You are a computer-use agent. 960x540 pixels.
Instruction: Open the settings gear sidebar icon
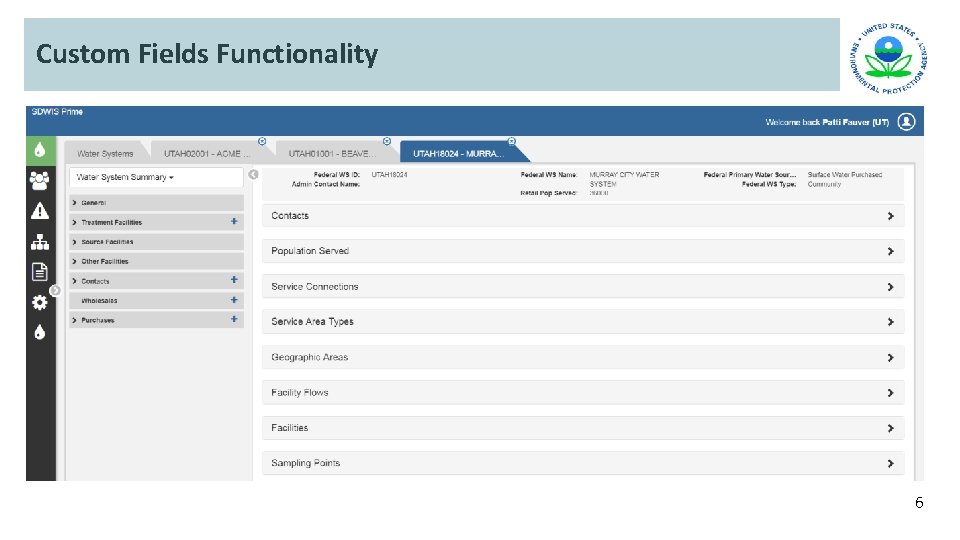point(40,302)
